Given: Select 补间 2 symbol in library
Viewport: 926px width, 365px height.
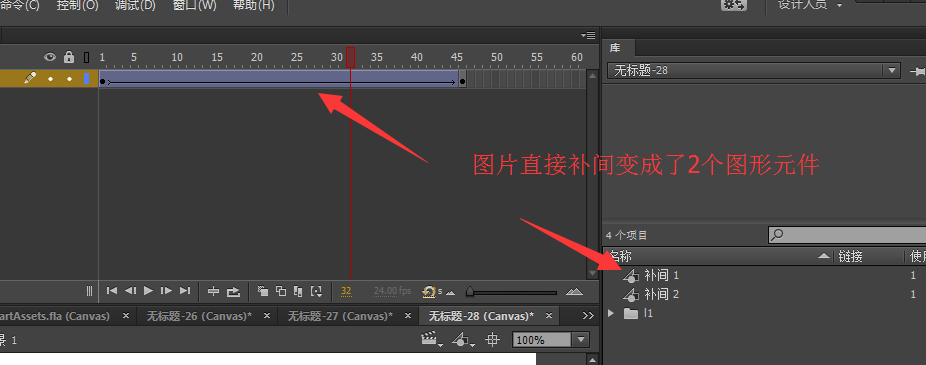Looking at the screenshot, I should (661, 294).
